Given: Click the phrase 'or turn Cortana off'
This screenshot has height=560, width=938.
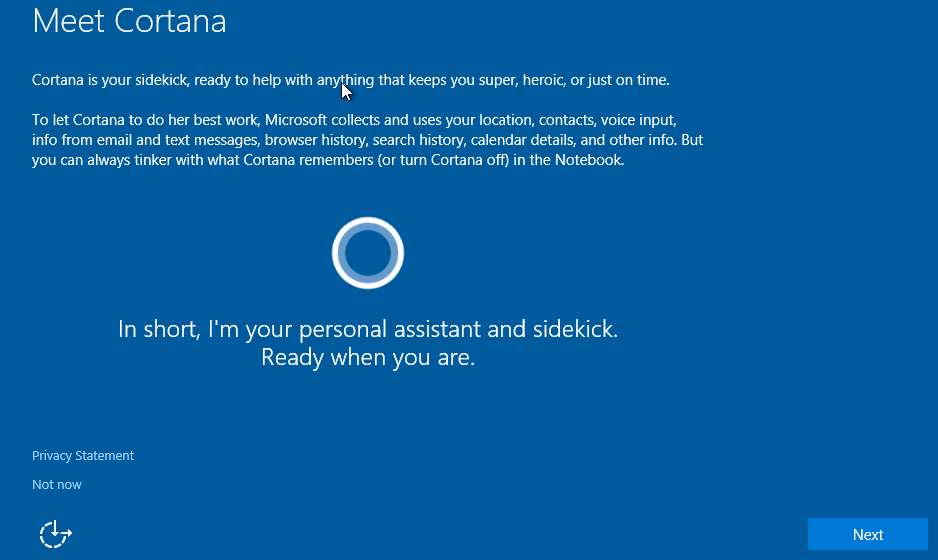Looking at the screenshot, I should click(x=446, y=160).
